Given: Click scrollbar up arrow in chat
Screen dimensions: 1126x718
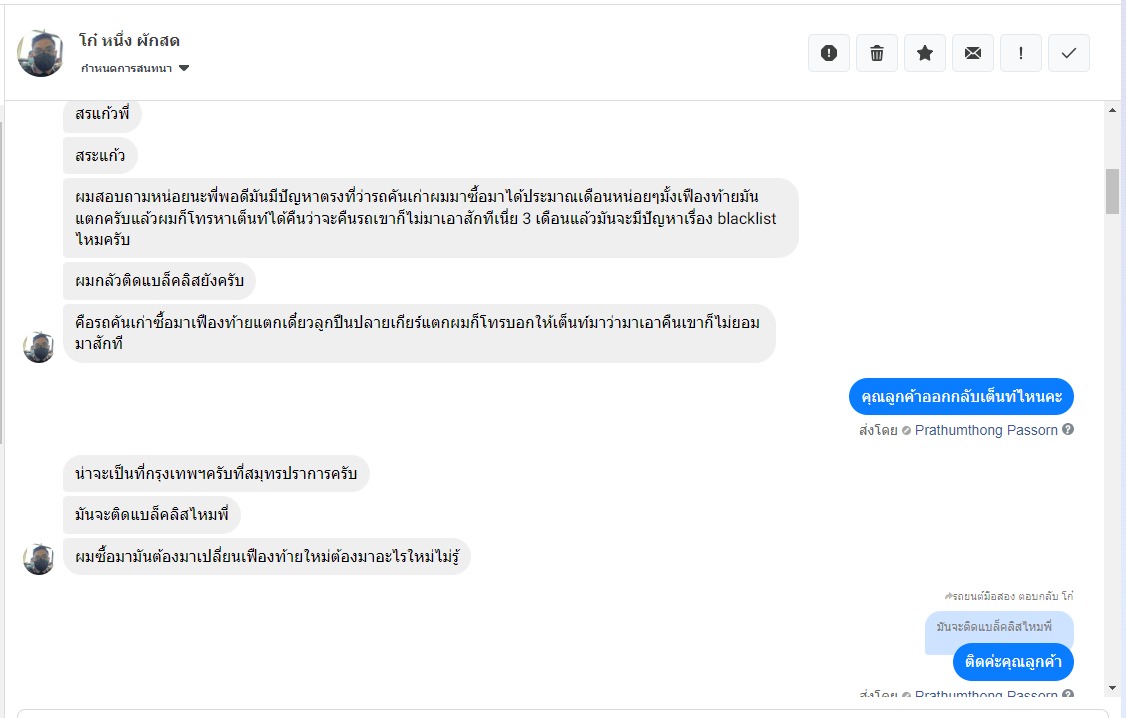Looking at the screenshot, I should [1112, 111].
